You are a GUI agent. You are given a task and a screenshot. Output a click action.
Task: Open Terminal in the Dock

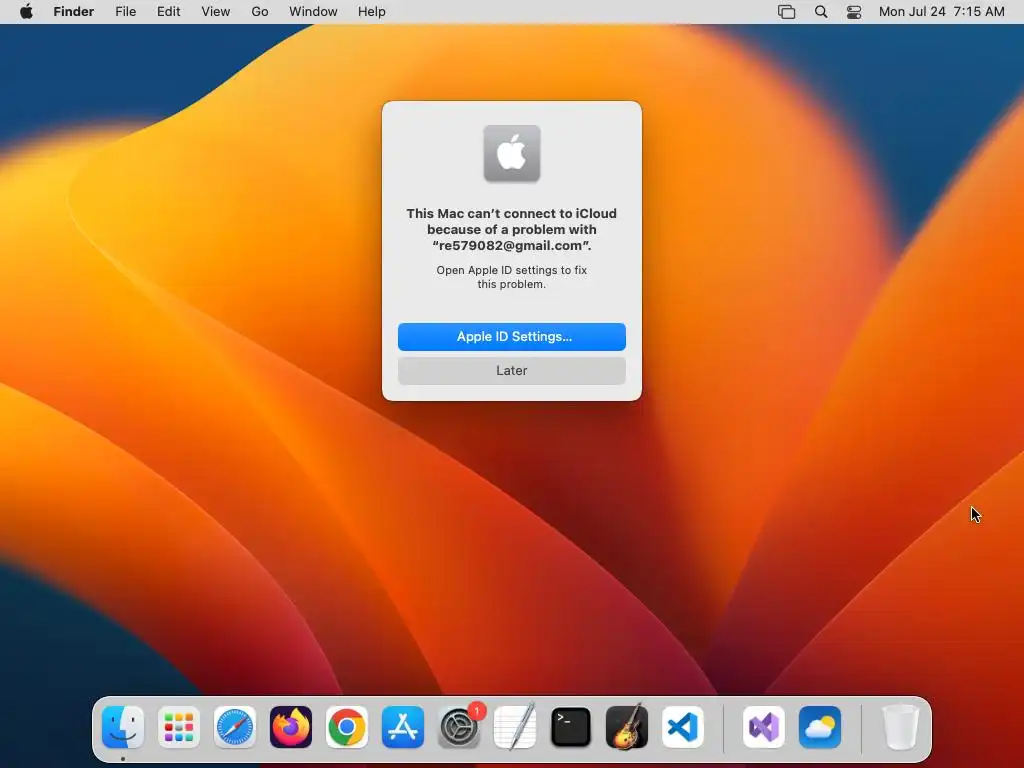[x=571, y=728]
